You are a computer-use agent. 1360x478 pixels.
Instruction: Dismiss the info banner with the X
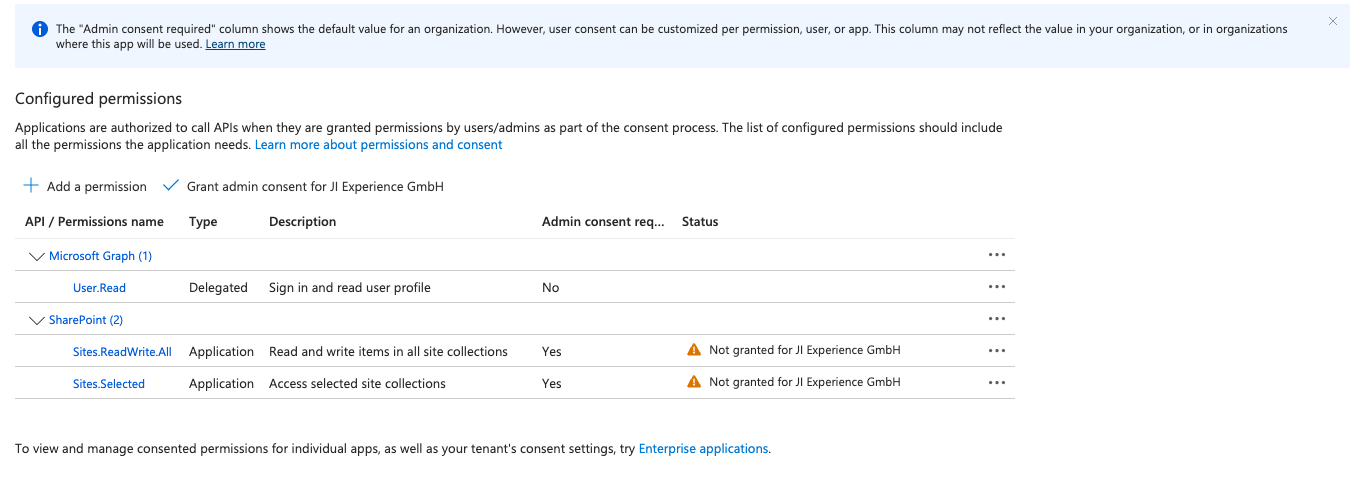point(1332,21)
